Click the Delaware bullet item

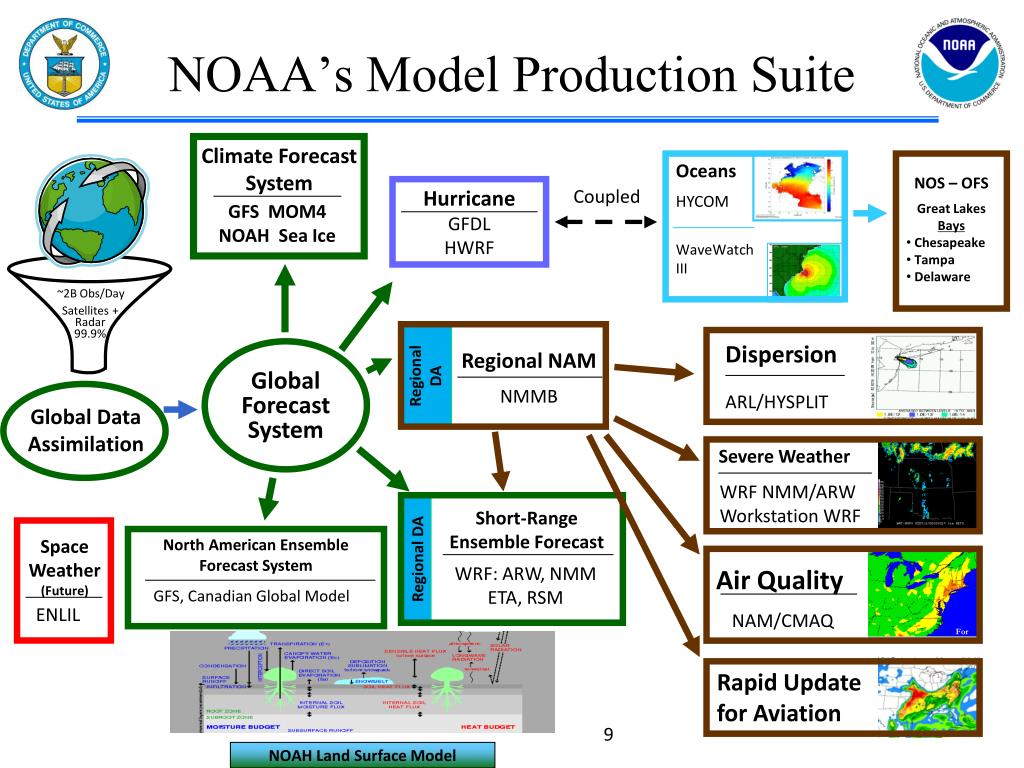pos(938,277)
